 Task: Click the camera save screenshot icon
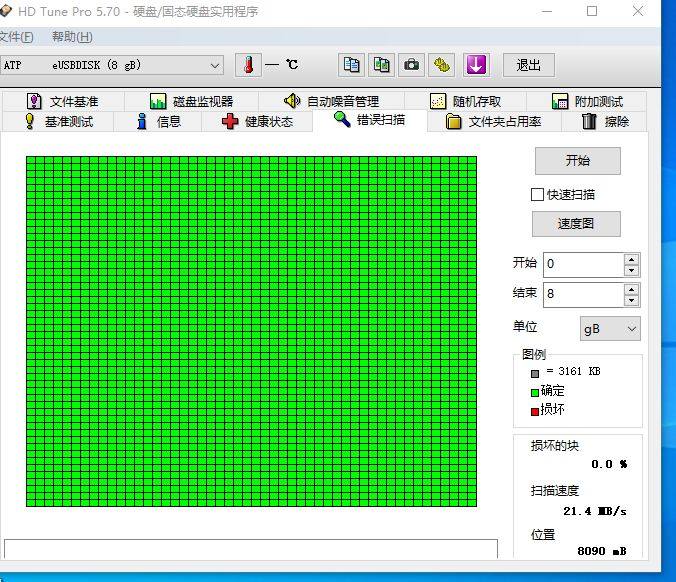click(x=411, y=65)
